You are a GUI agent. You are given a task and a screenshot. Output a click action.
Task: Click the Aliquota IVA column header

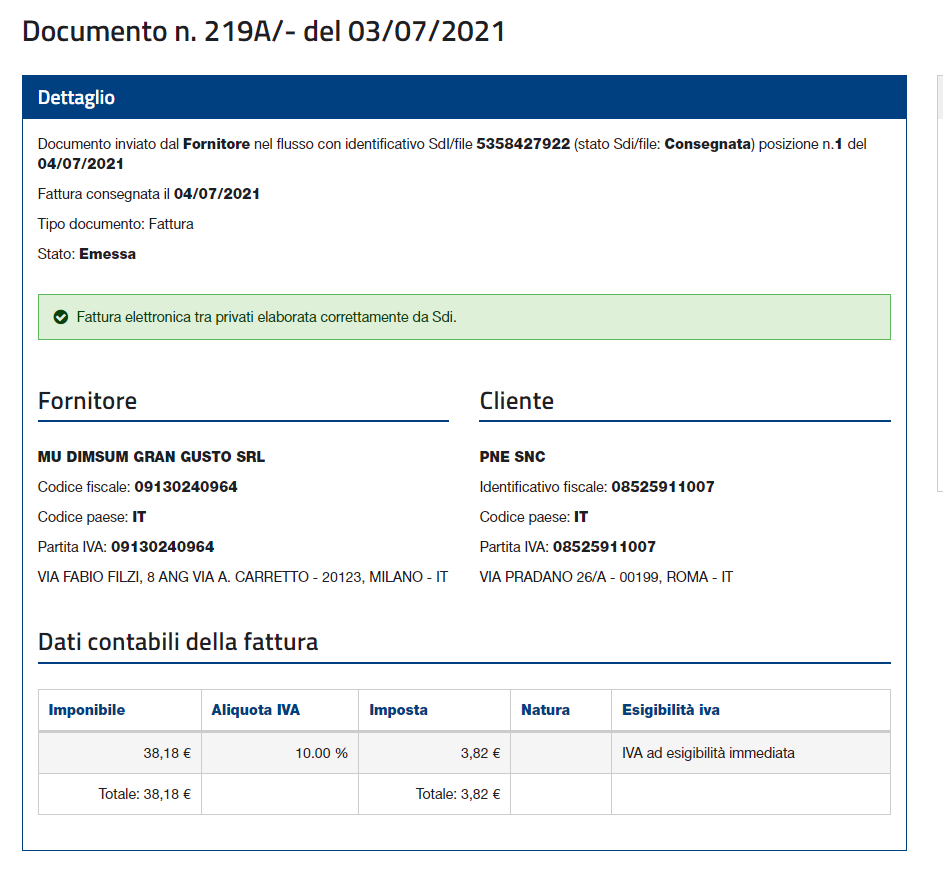(255, 710)
